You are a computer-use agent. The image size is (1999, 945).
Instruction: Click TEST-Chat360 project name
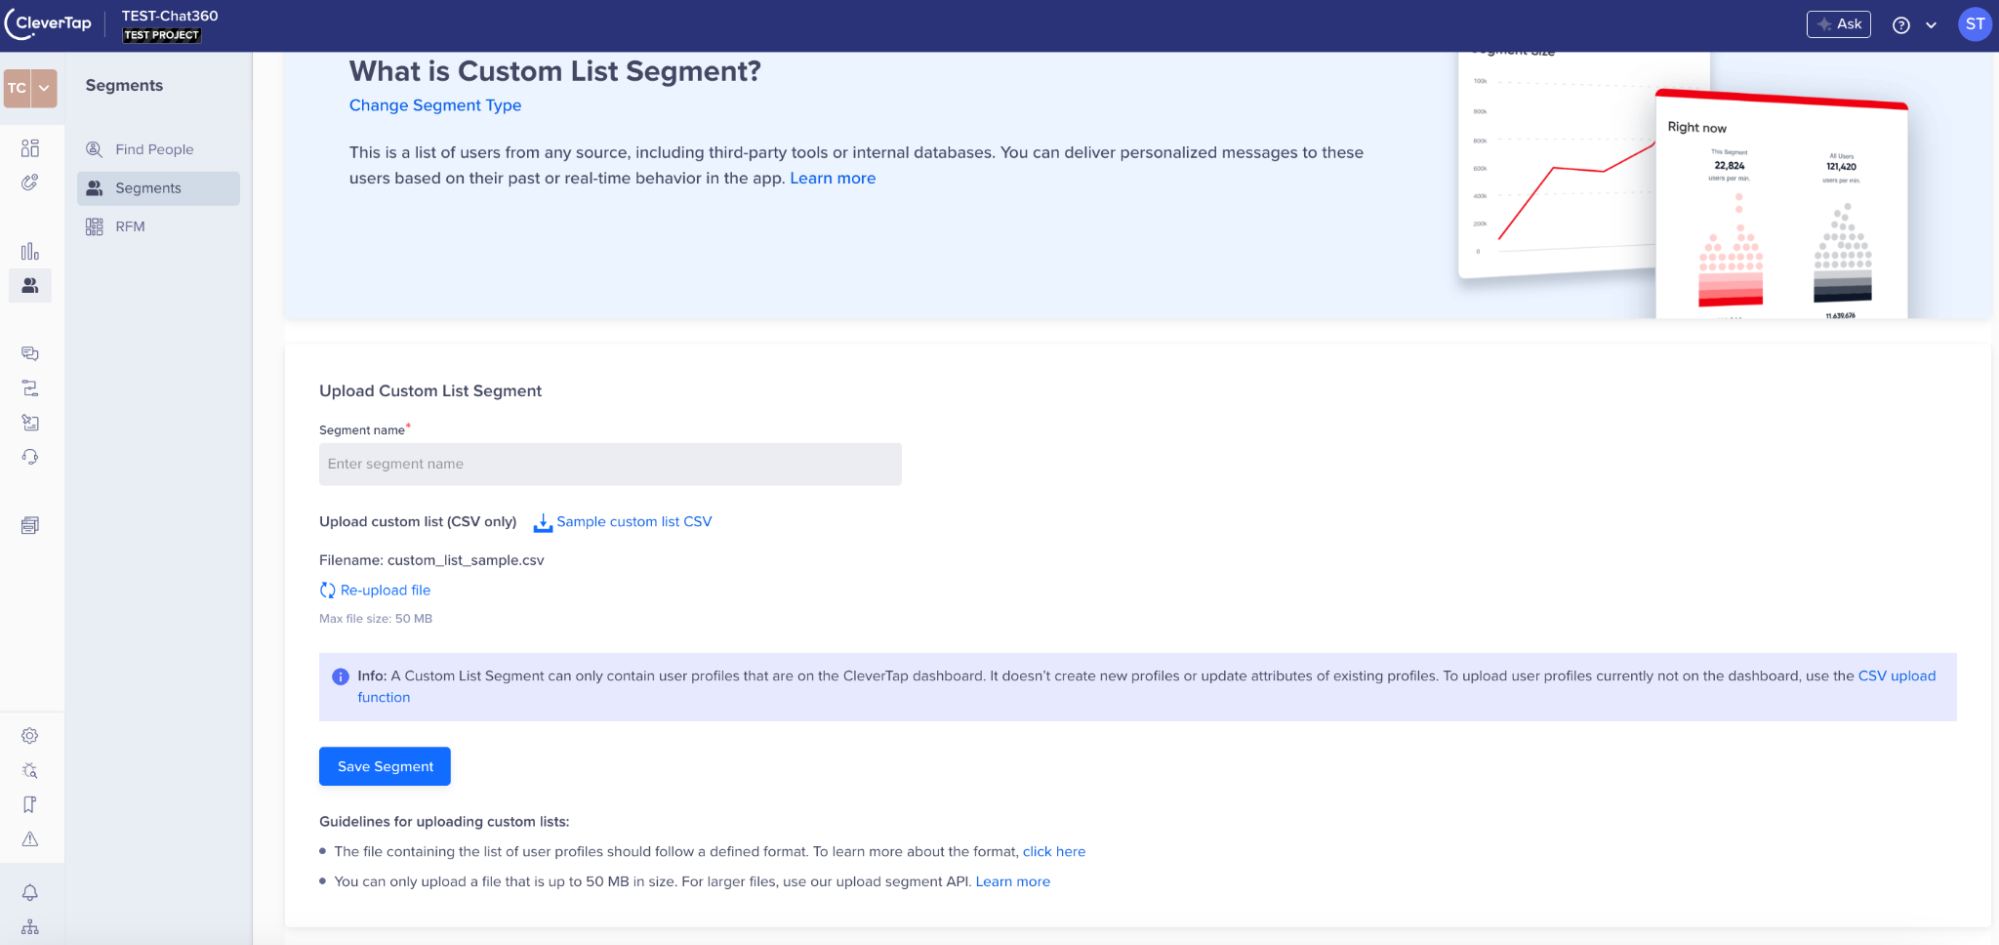tap(170, 16)
